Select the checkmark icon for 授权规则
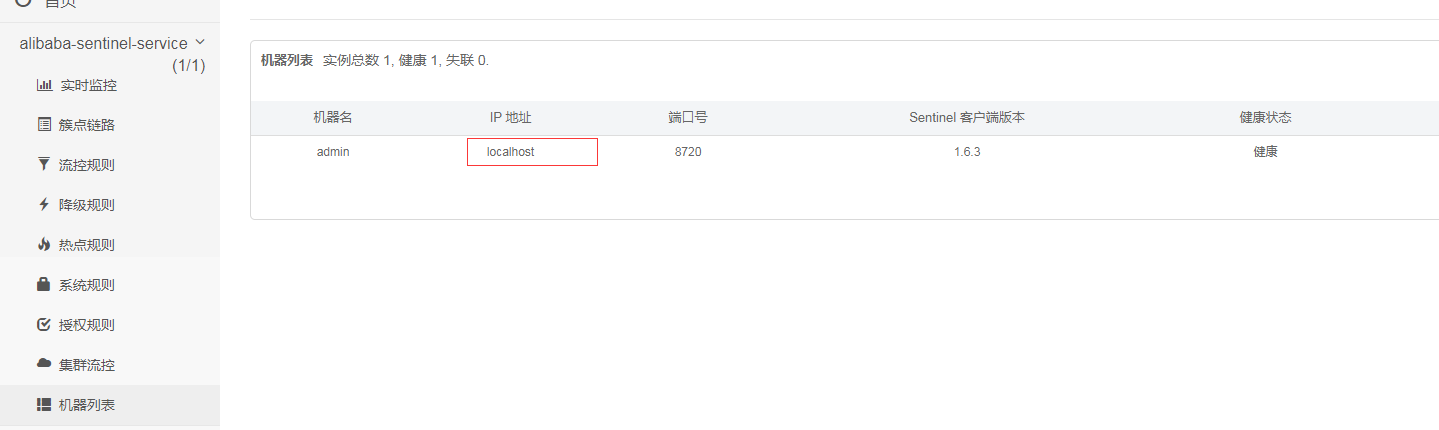1439x430 pixels. point(44,324)
